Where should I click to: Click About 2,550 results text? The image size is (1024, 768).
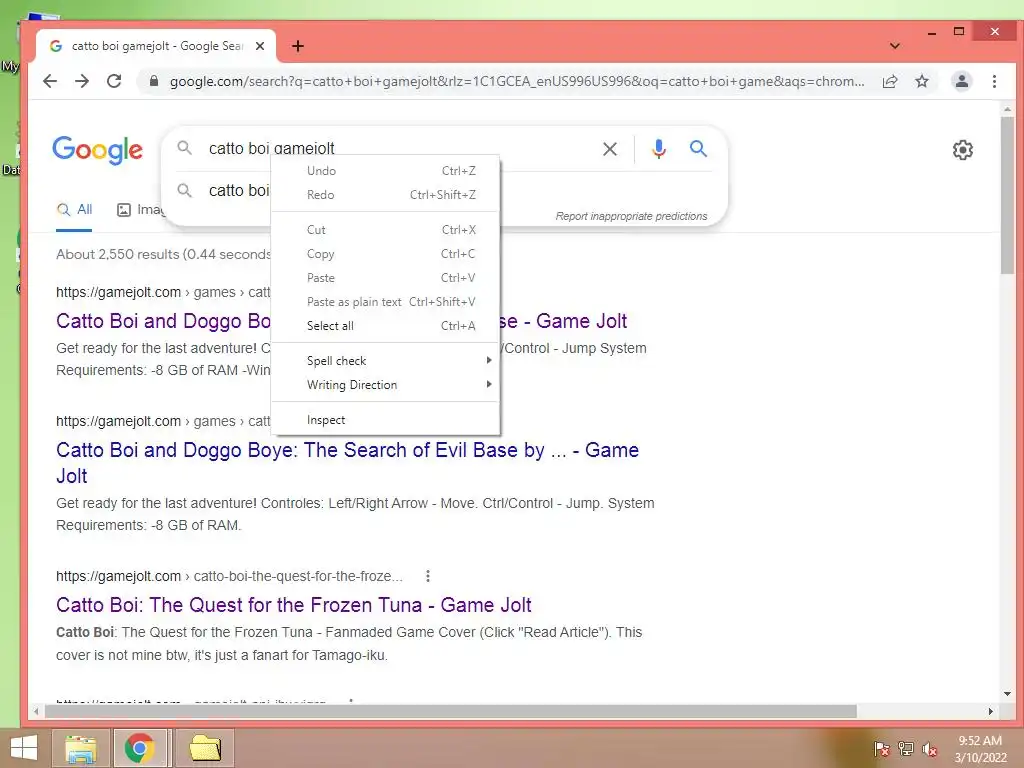coord(163,255)
